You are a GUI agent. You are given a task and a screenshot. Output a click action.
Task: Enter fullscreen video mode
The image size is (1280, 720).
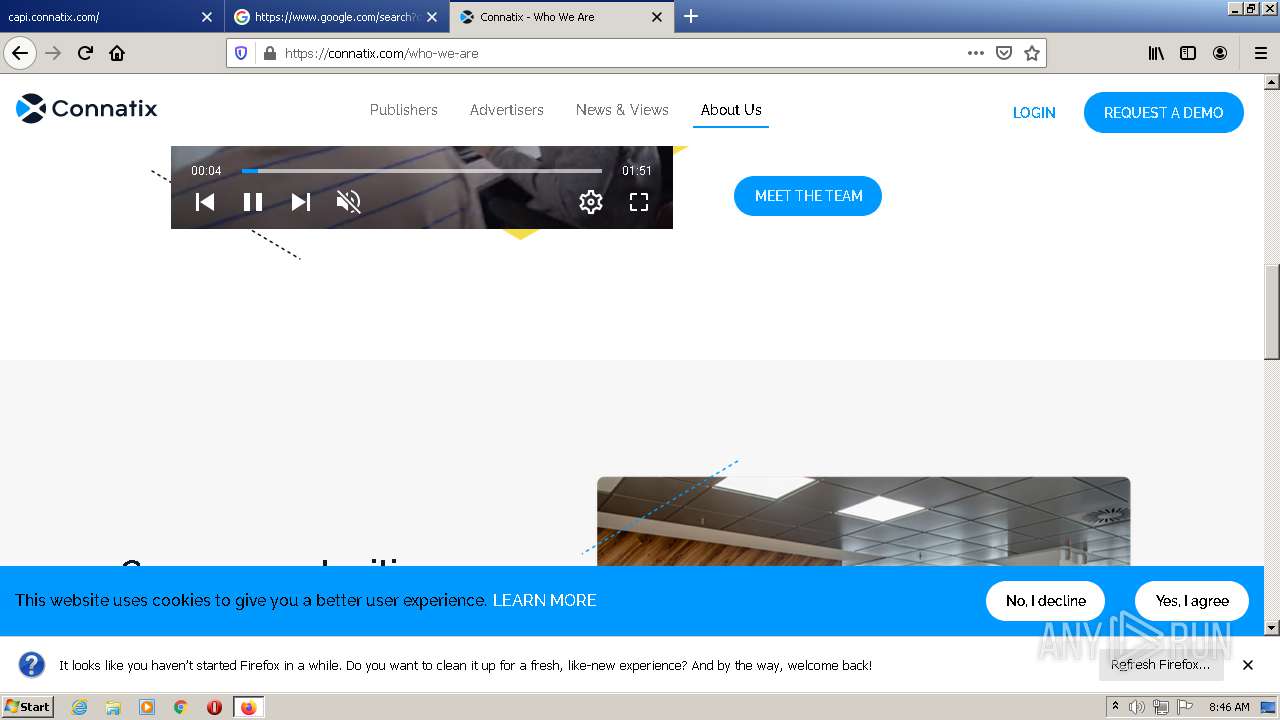coord(639,202)
